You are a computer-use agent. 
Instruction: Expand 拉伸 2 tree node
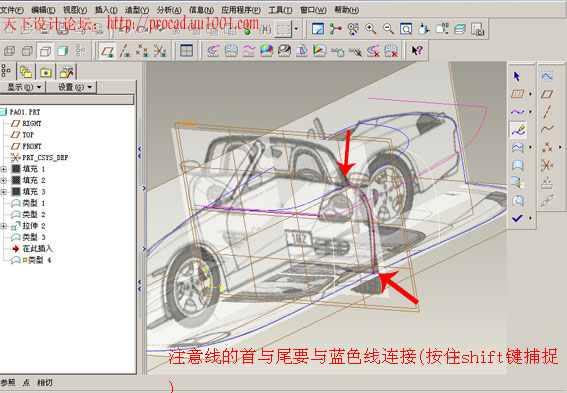pos(4,226)
